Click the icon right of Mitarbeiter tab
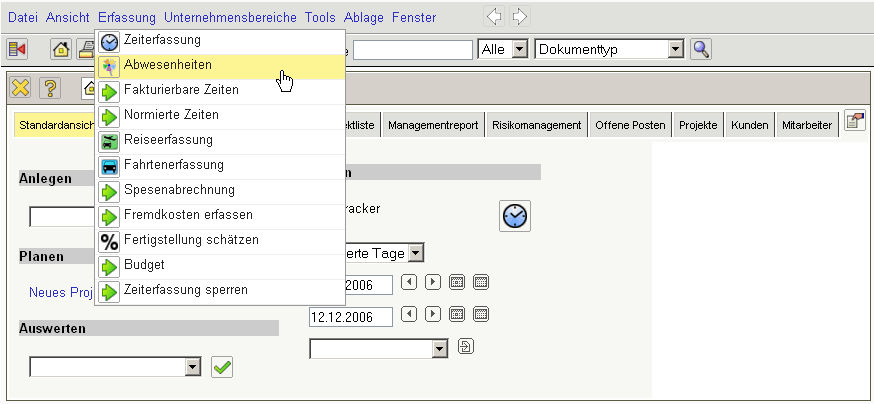Viewport: 874px width, 404px height. (x=855, y=122)
